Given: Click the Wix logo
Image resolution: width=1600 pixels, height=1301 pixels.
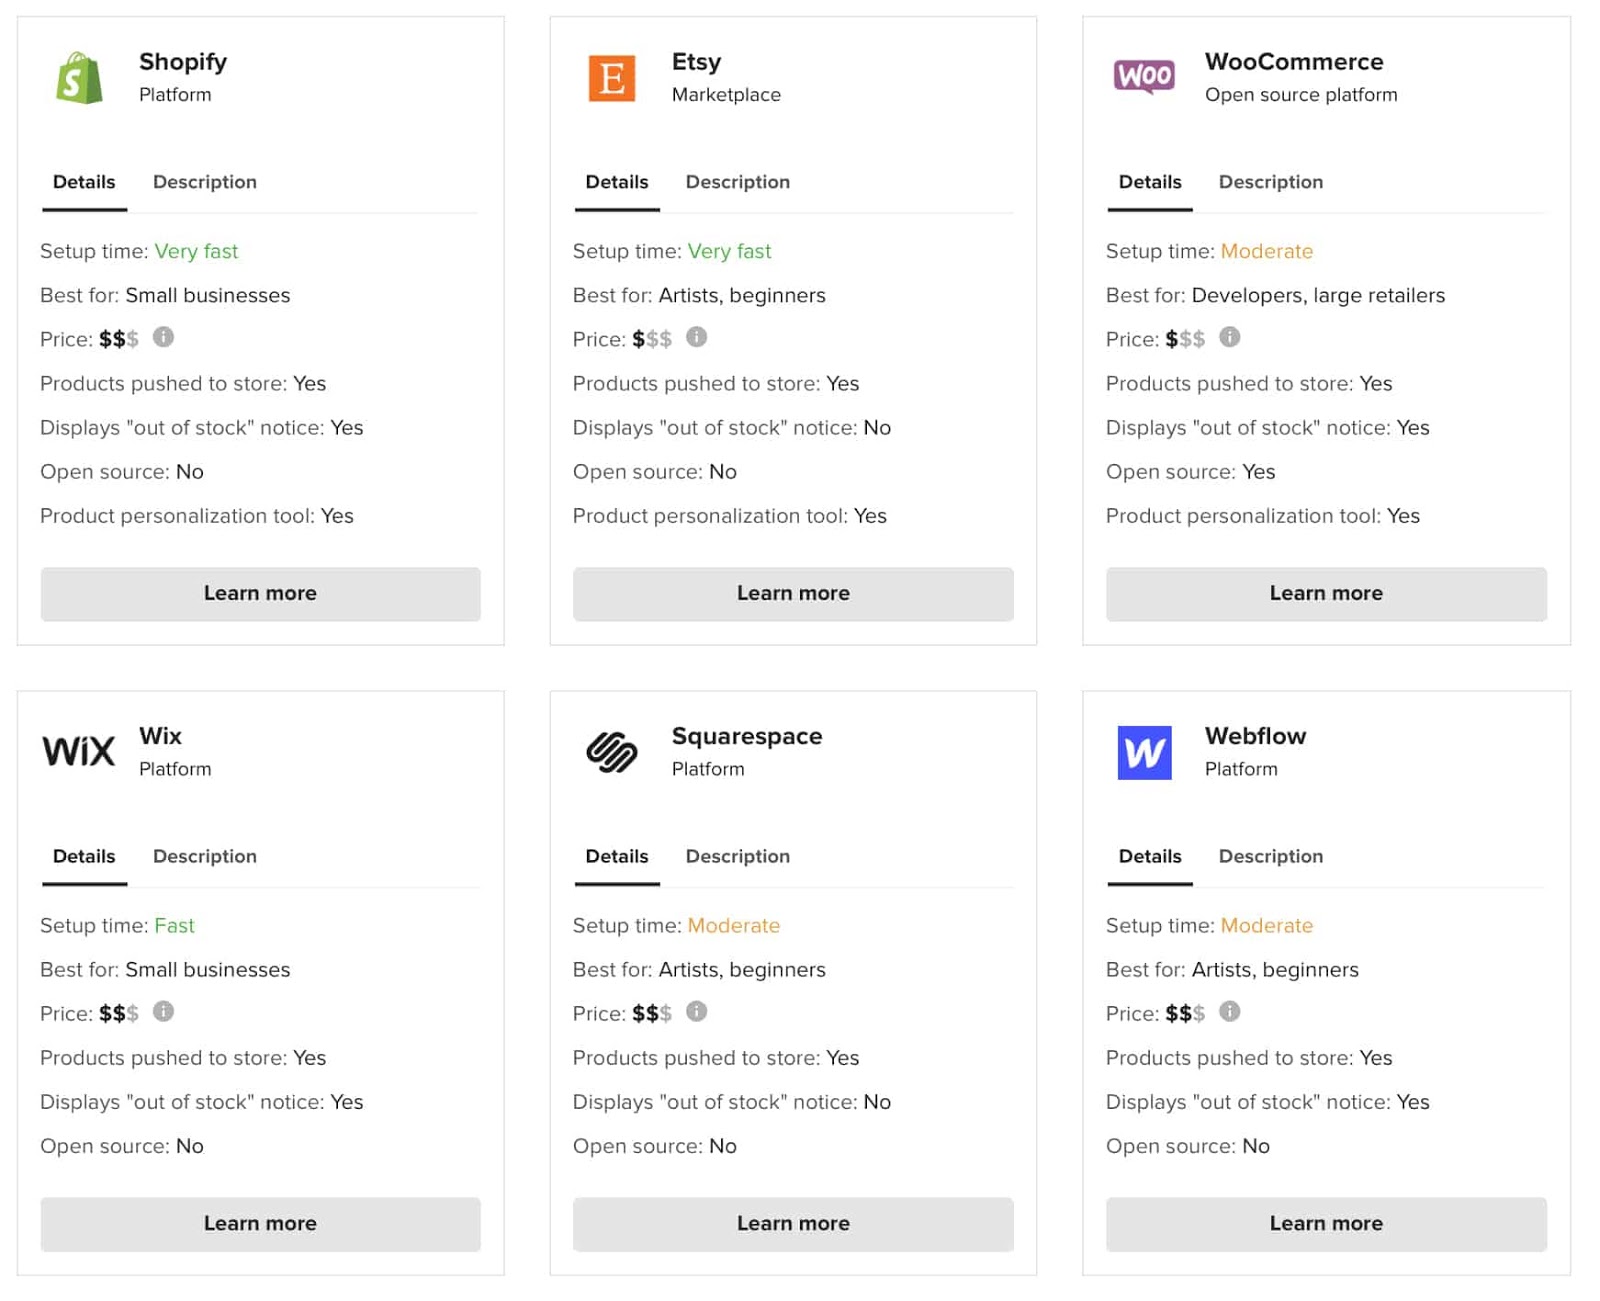Looking at the screenshot, I should [x=79, y=751].
